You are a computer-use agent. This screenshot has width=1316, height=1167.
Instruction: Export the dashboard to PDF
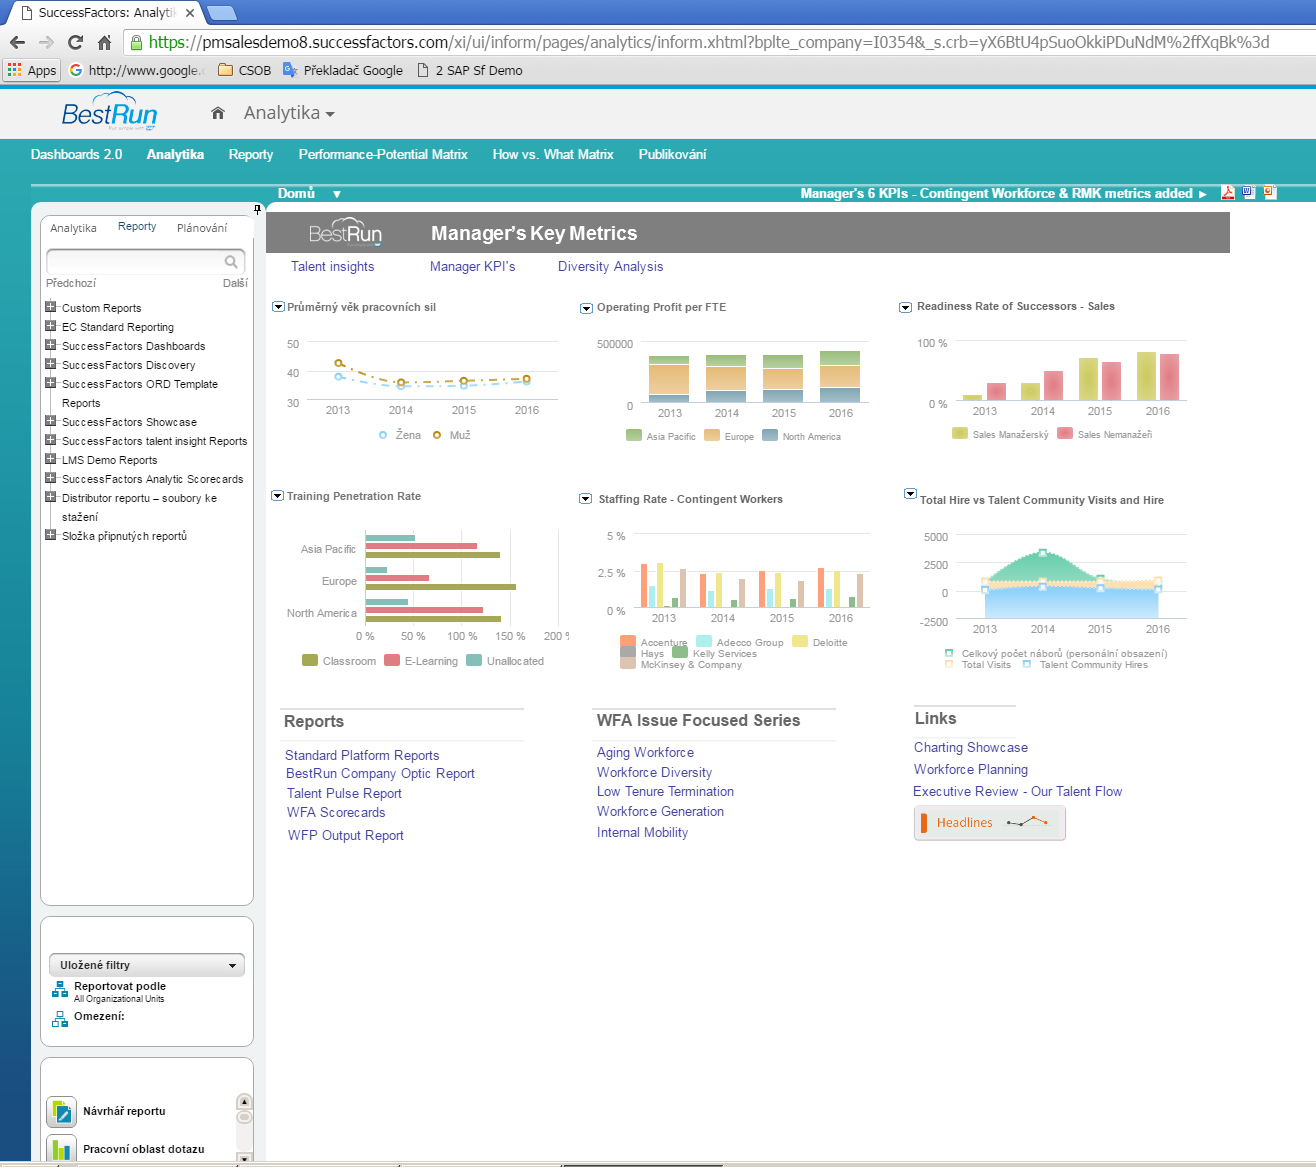click(1227, 193)
